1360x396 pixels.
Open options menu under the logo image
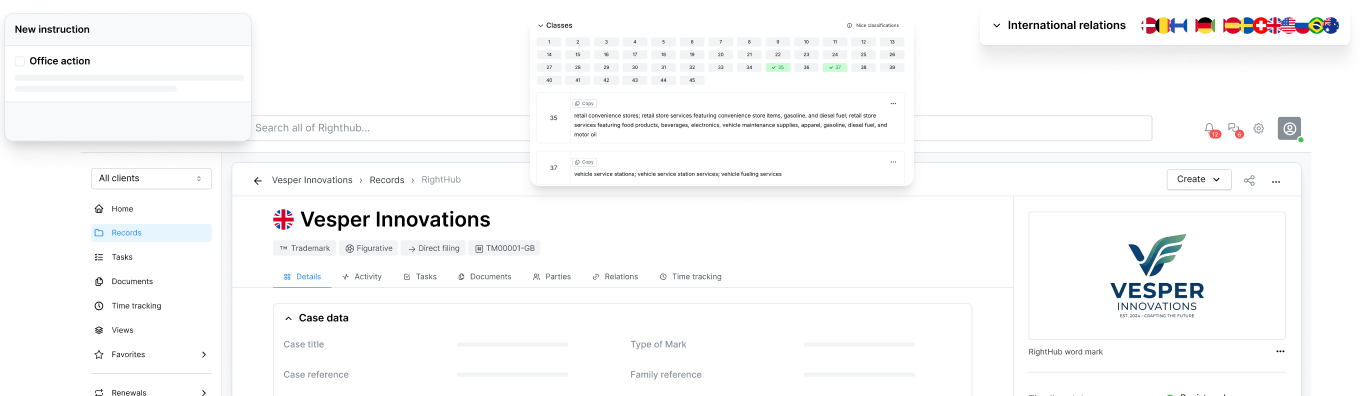click(x=1280, y=351)
